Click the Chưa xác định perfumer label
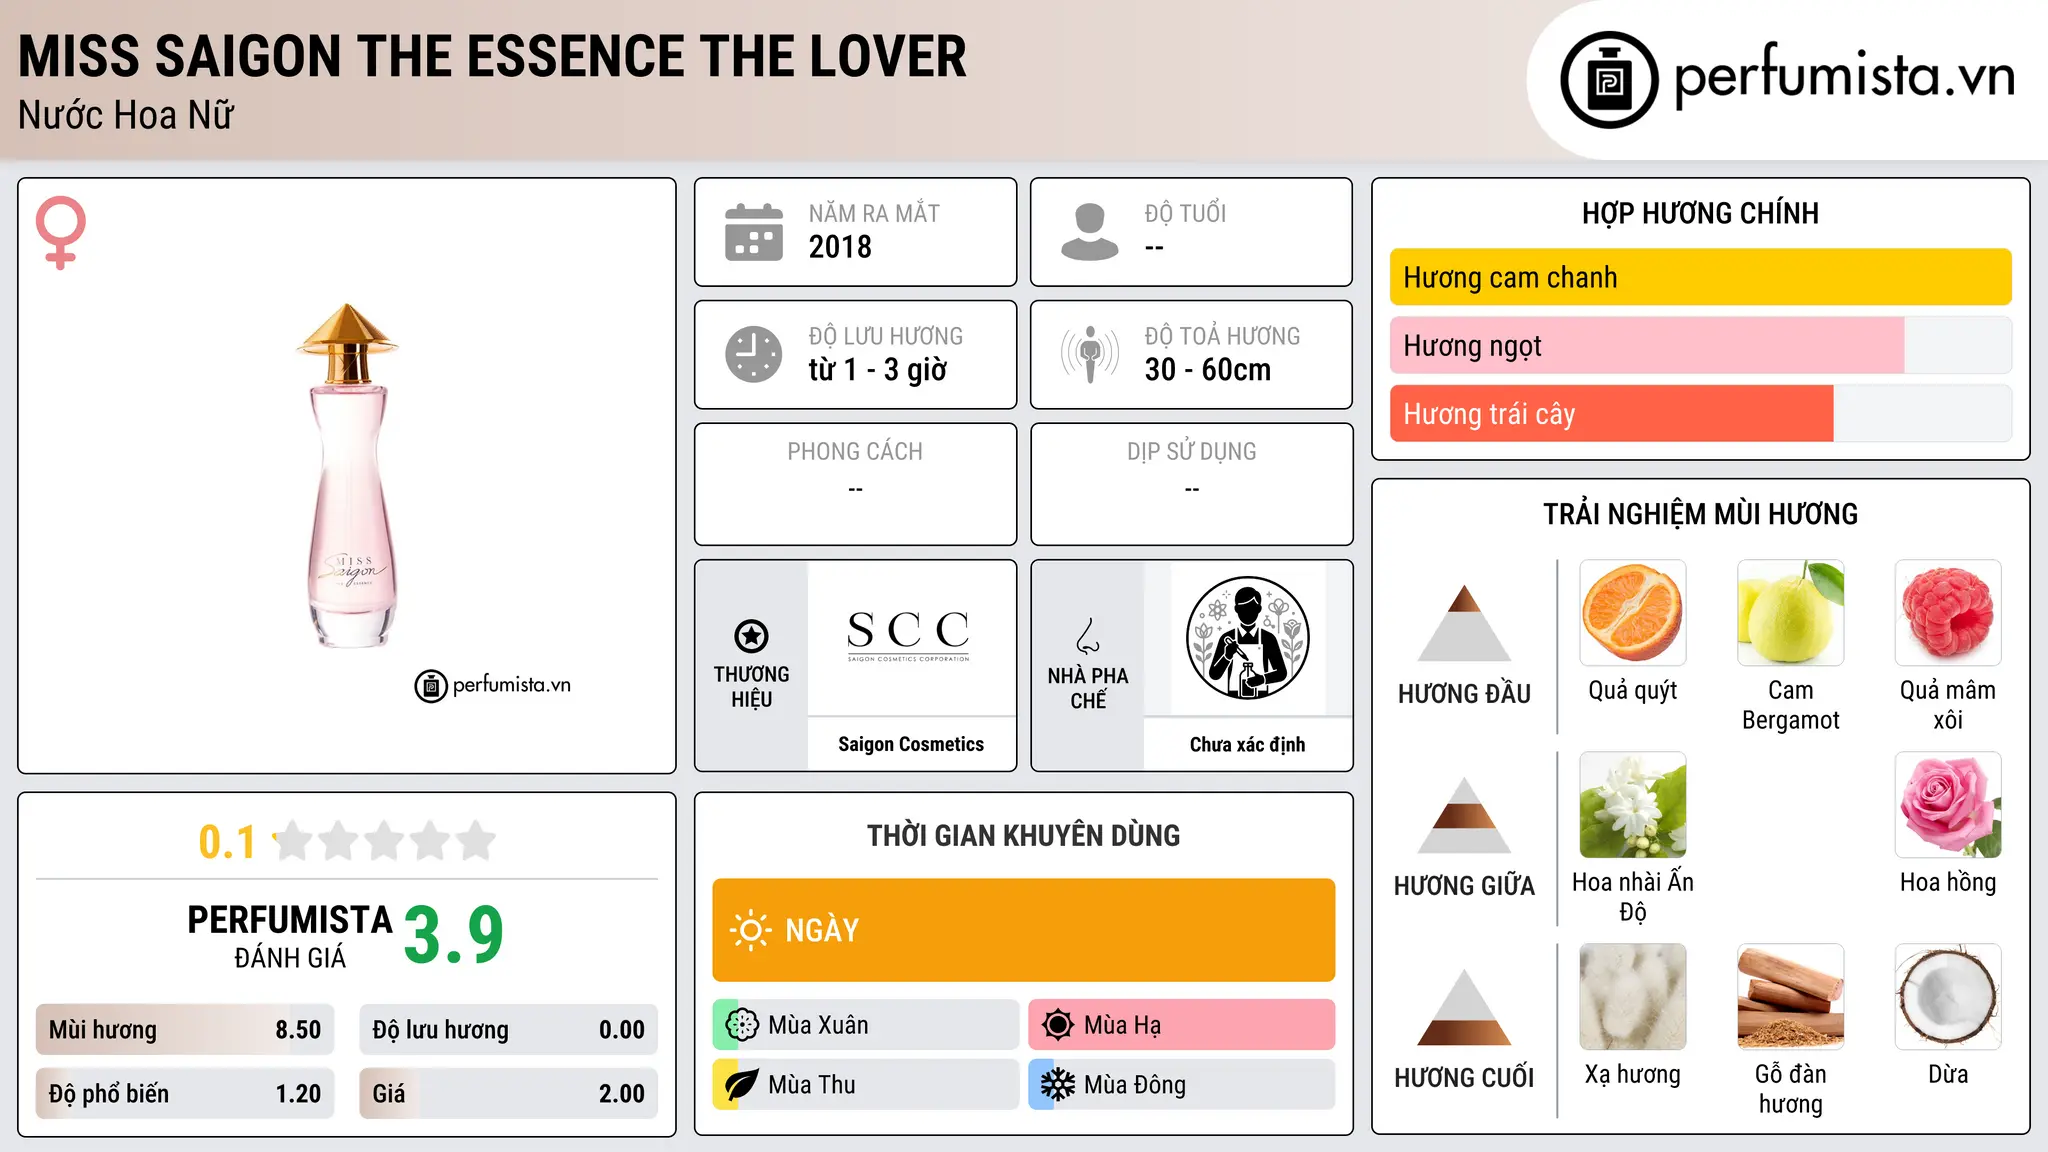The height and width of the screenshot is (1152, 2048). tap(1247, 744)
